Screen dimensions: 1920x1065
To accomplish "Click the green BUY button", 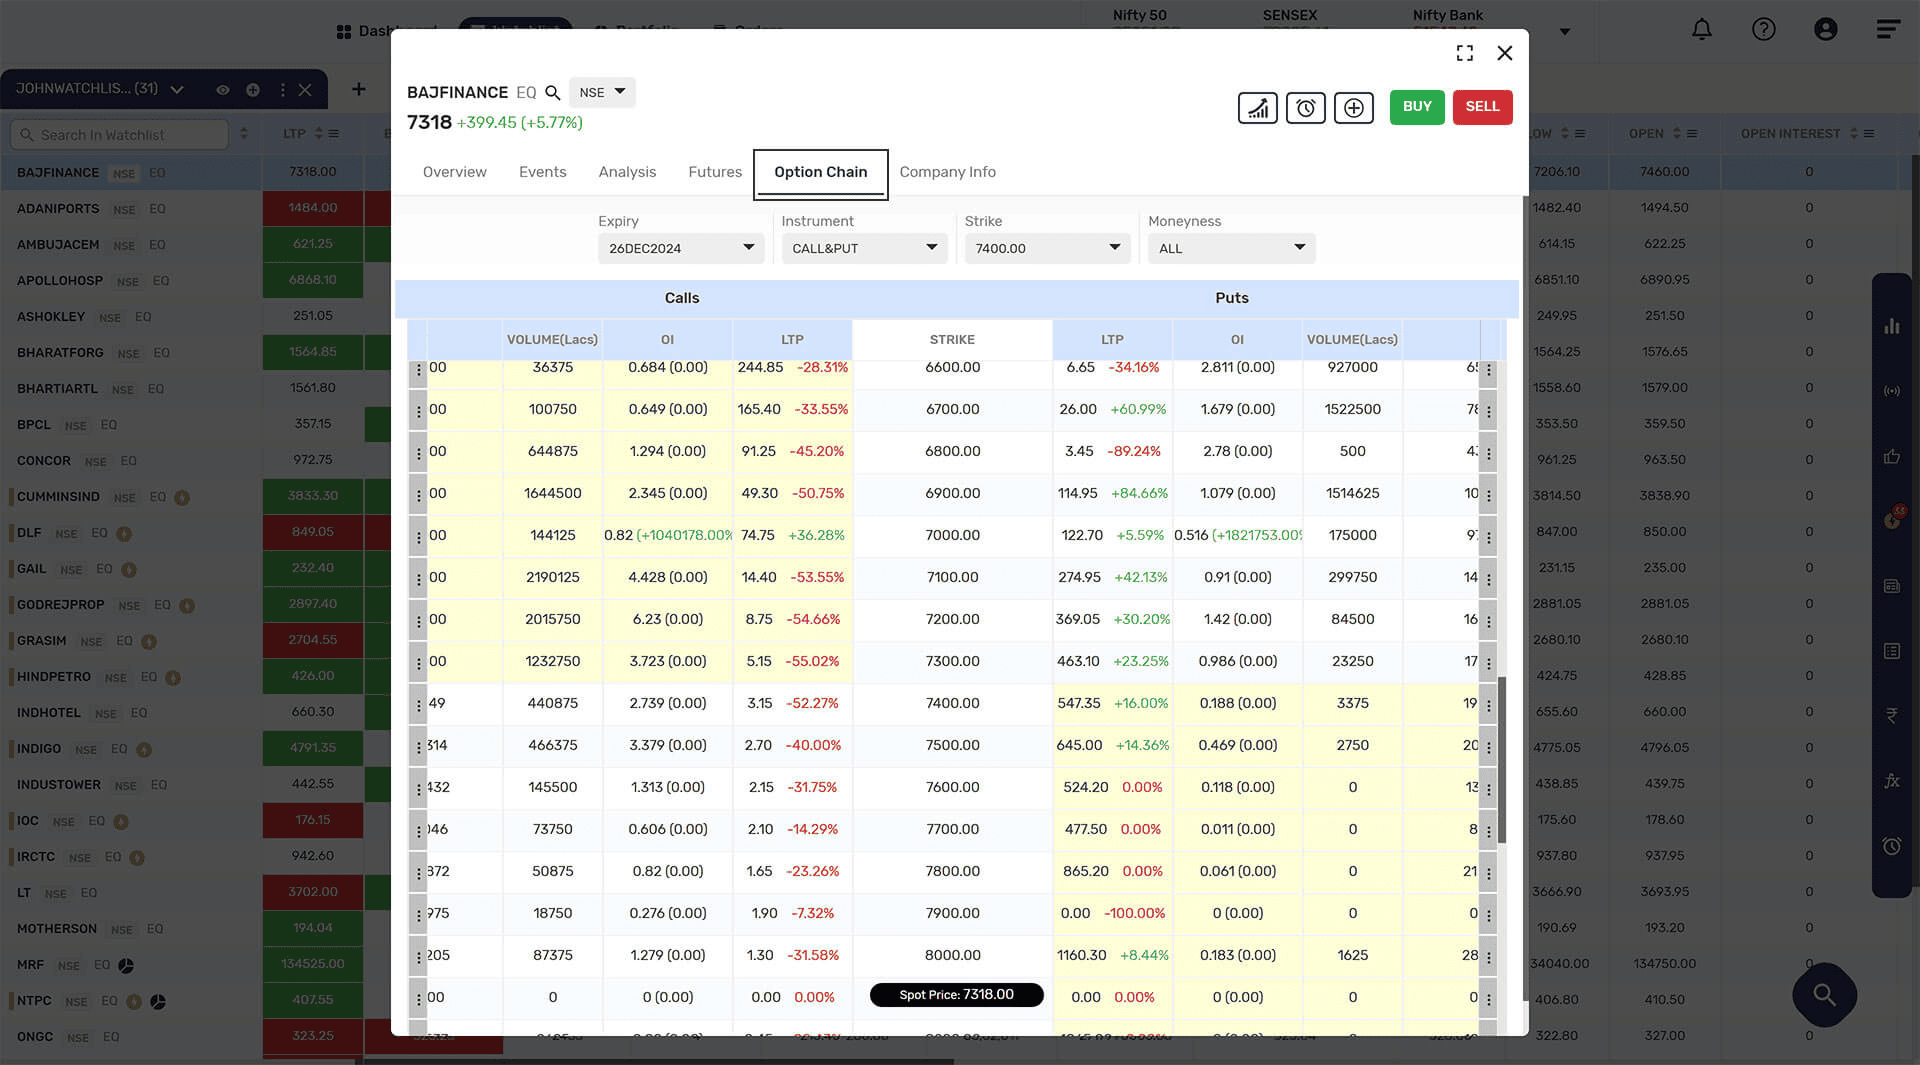I will [x=1417, y=107].
